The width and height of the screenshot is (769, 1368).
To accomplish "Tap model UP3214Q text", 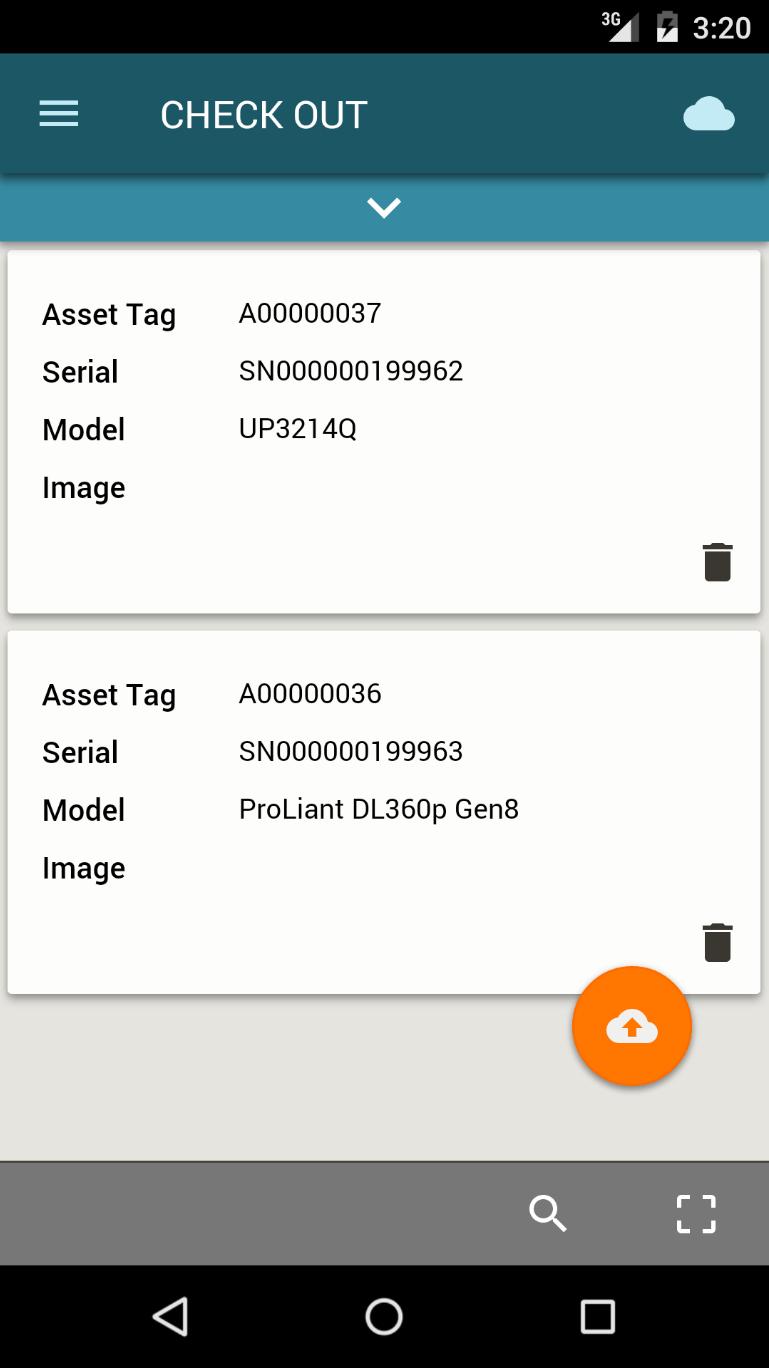I will coord(298,430).
